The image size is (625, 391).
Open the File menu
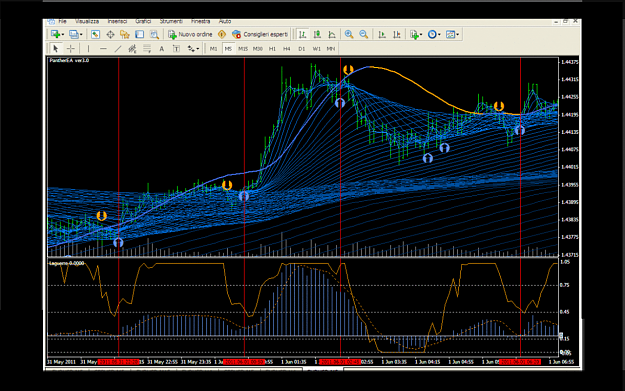(63, 22)
